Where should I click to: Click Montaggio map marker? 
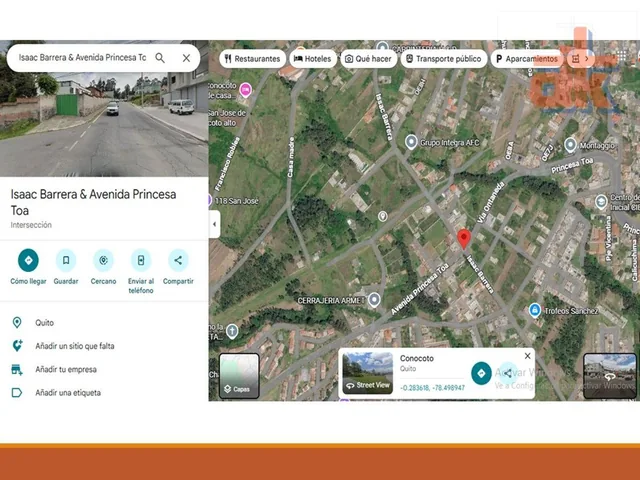click(x=570, y=145)
